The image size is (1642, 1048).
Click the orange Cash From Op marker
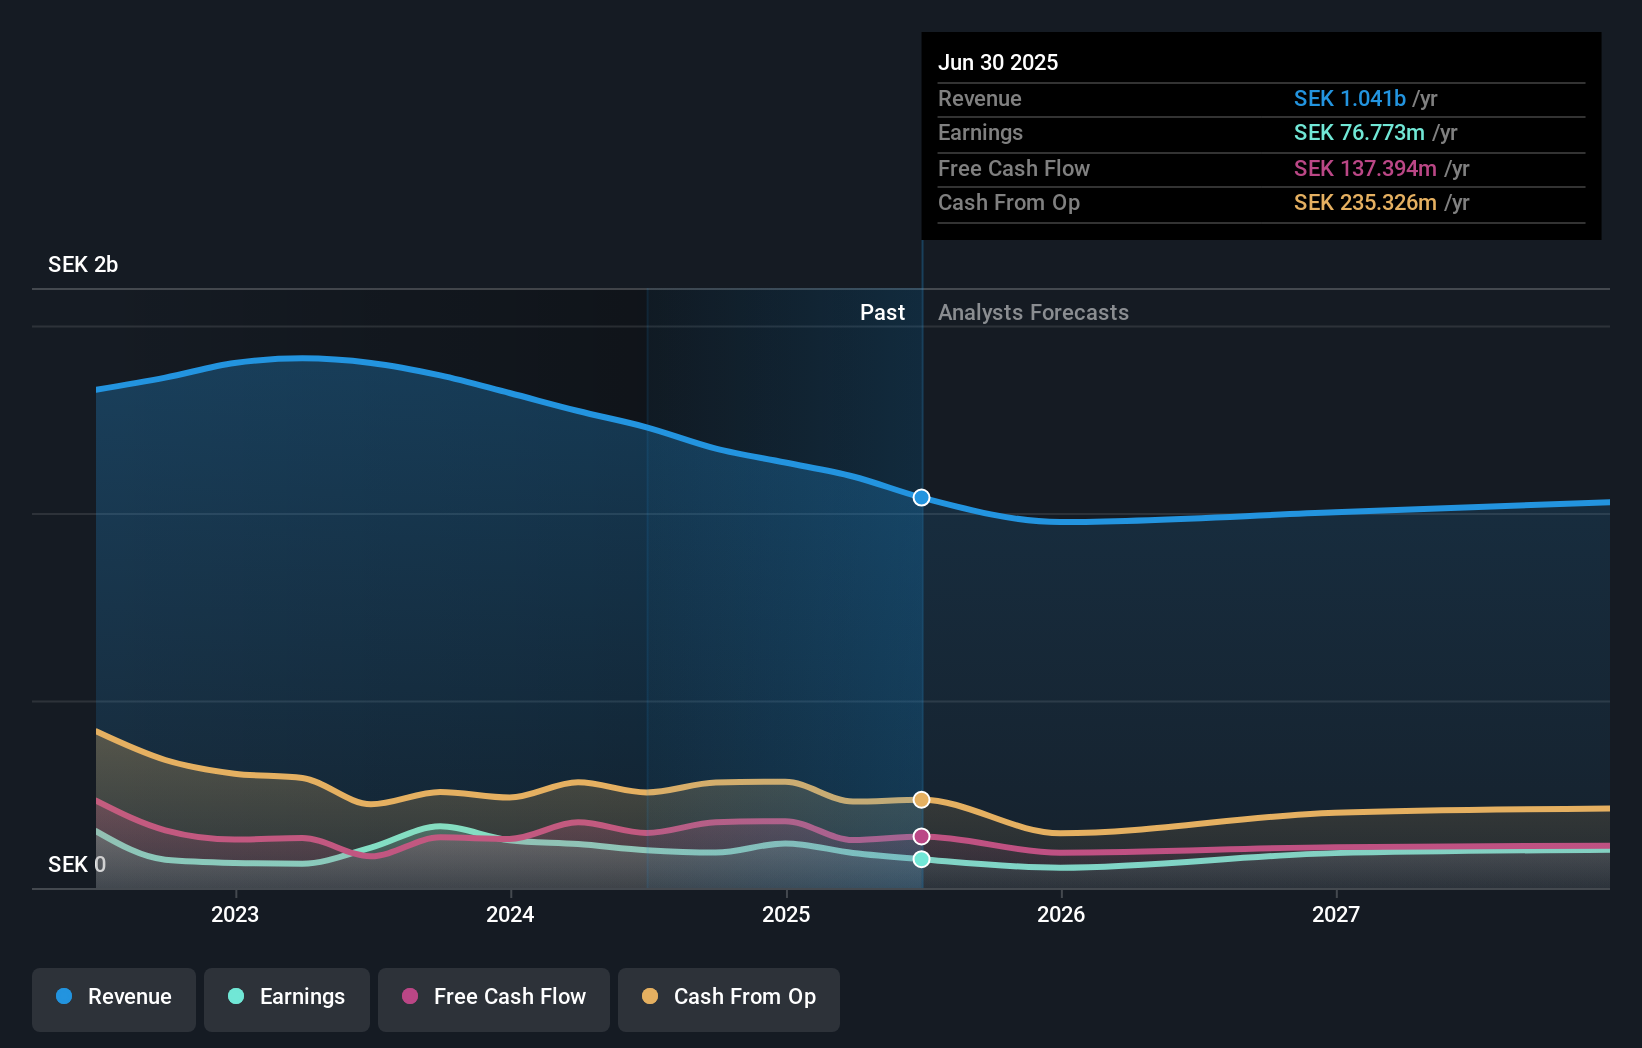(x=921, y=799)
